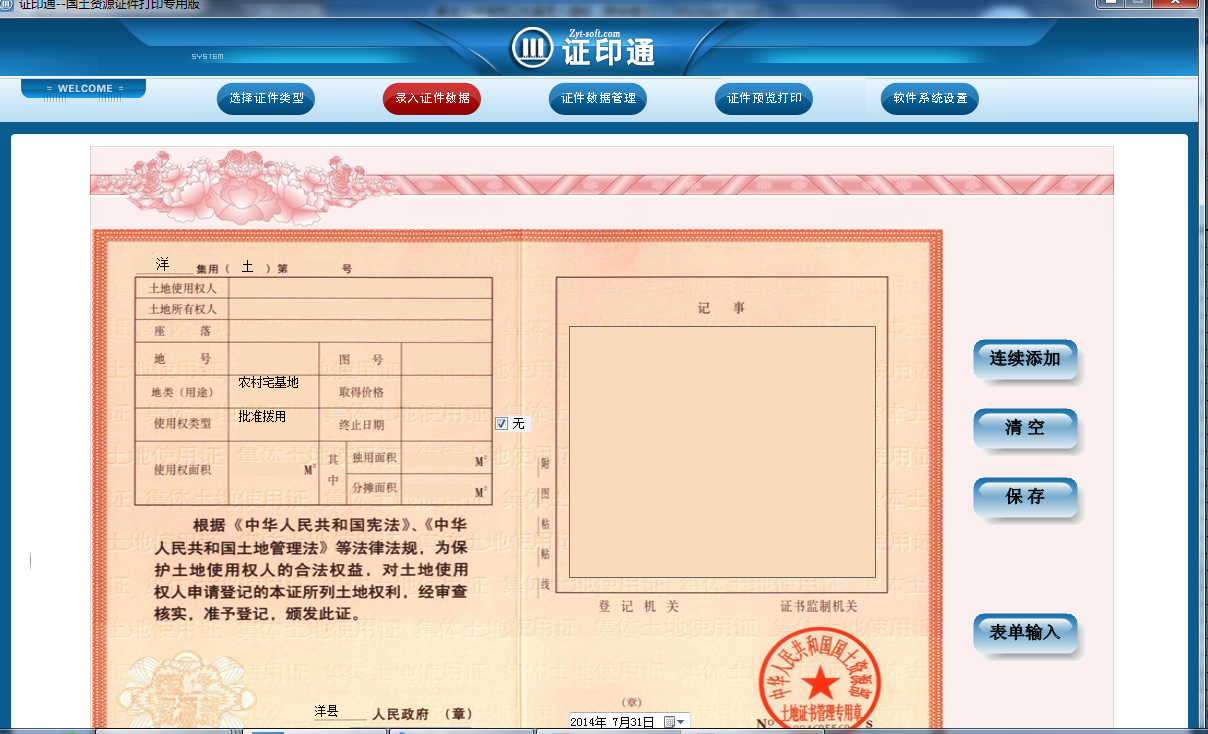Expand the 2014年 7月31日 date dropdown arrow
1208x734 pixels.
coord(682,722)
